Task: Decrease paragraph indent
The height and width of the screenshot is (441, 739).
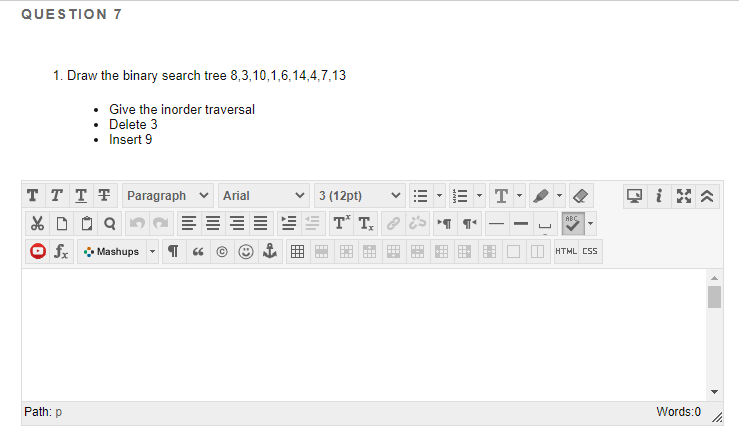Action: 312,223
